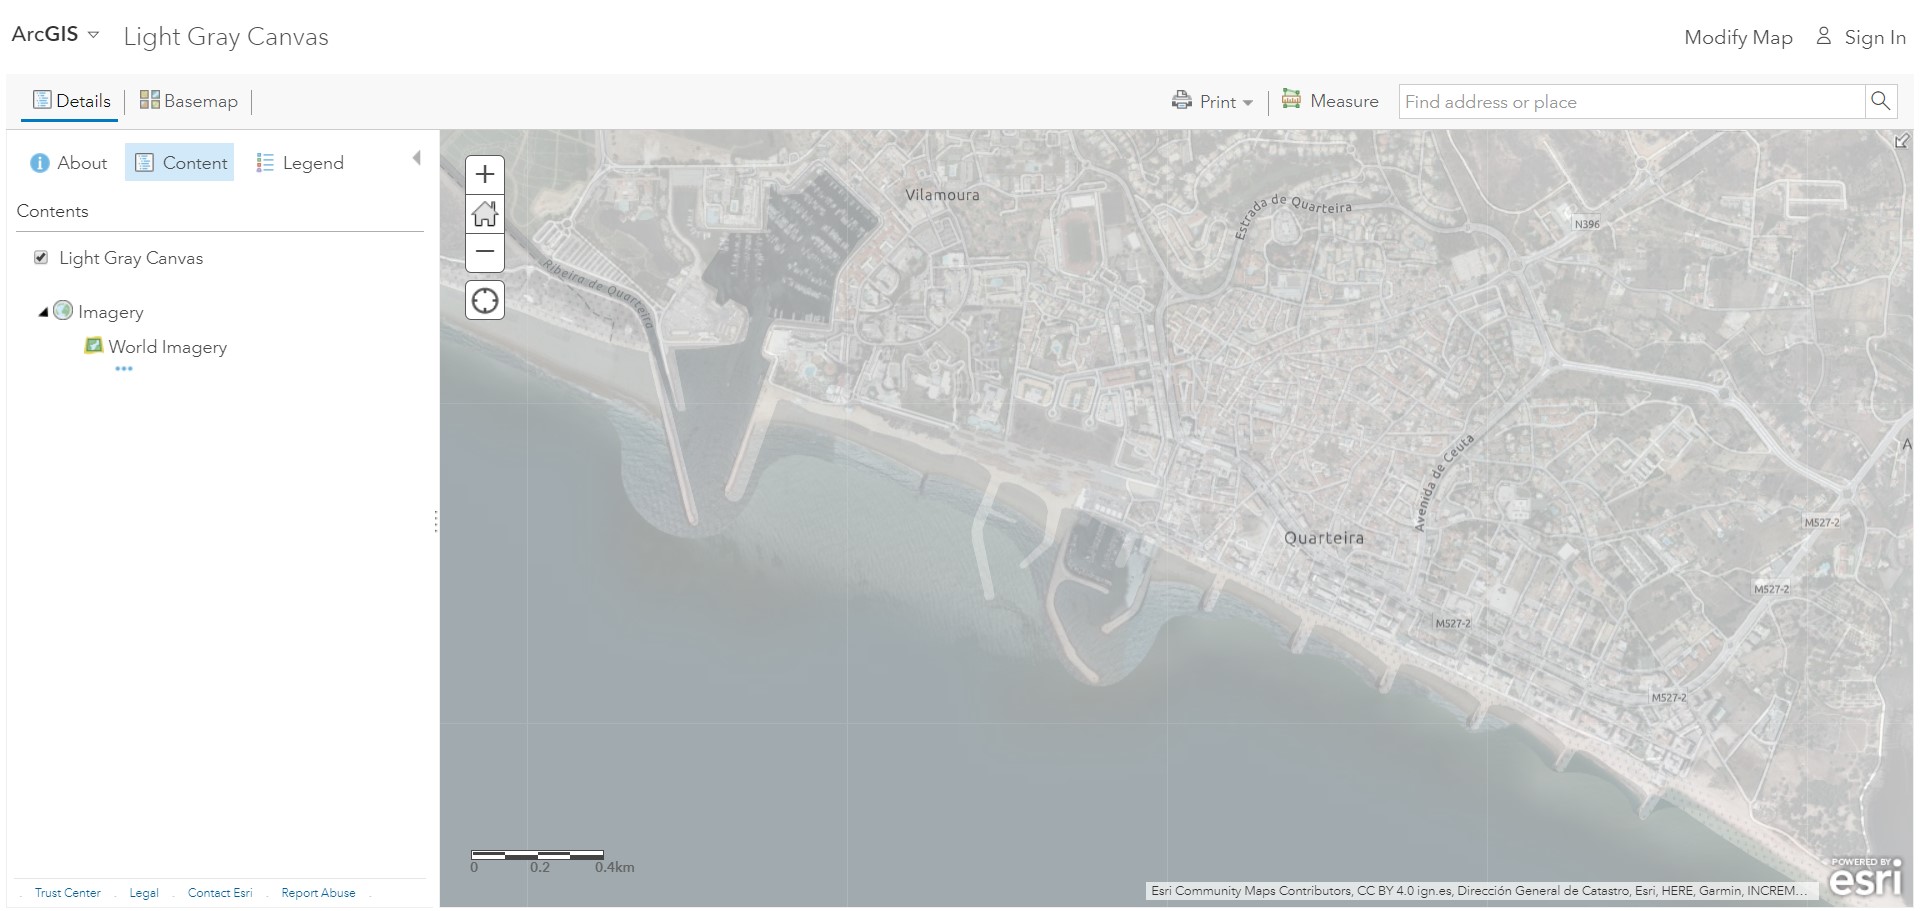
Task: Click the expand map icon at top-right corner
Action: [x=1902, y=141]
